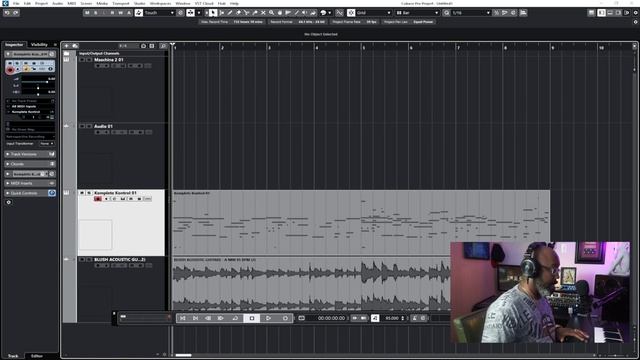The width and height of the screenshot is (640, 360).
Task: Click the Add Track plus icon
Action: [x=67, y=46]
